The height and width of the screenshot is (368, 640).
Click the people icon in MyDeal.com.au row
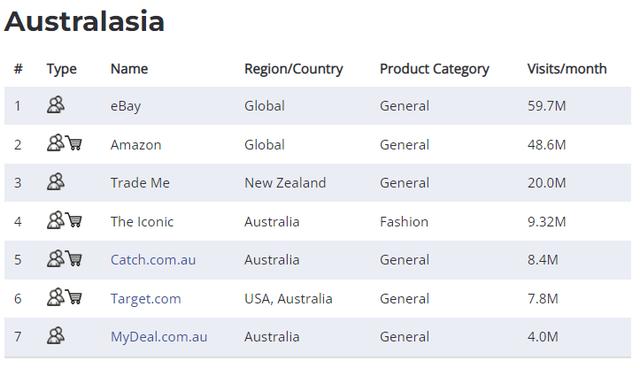click(56, 336)
